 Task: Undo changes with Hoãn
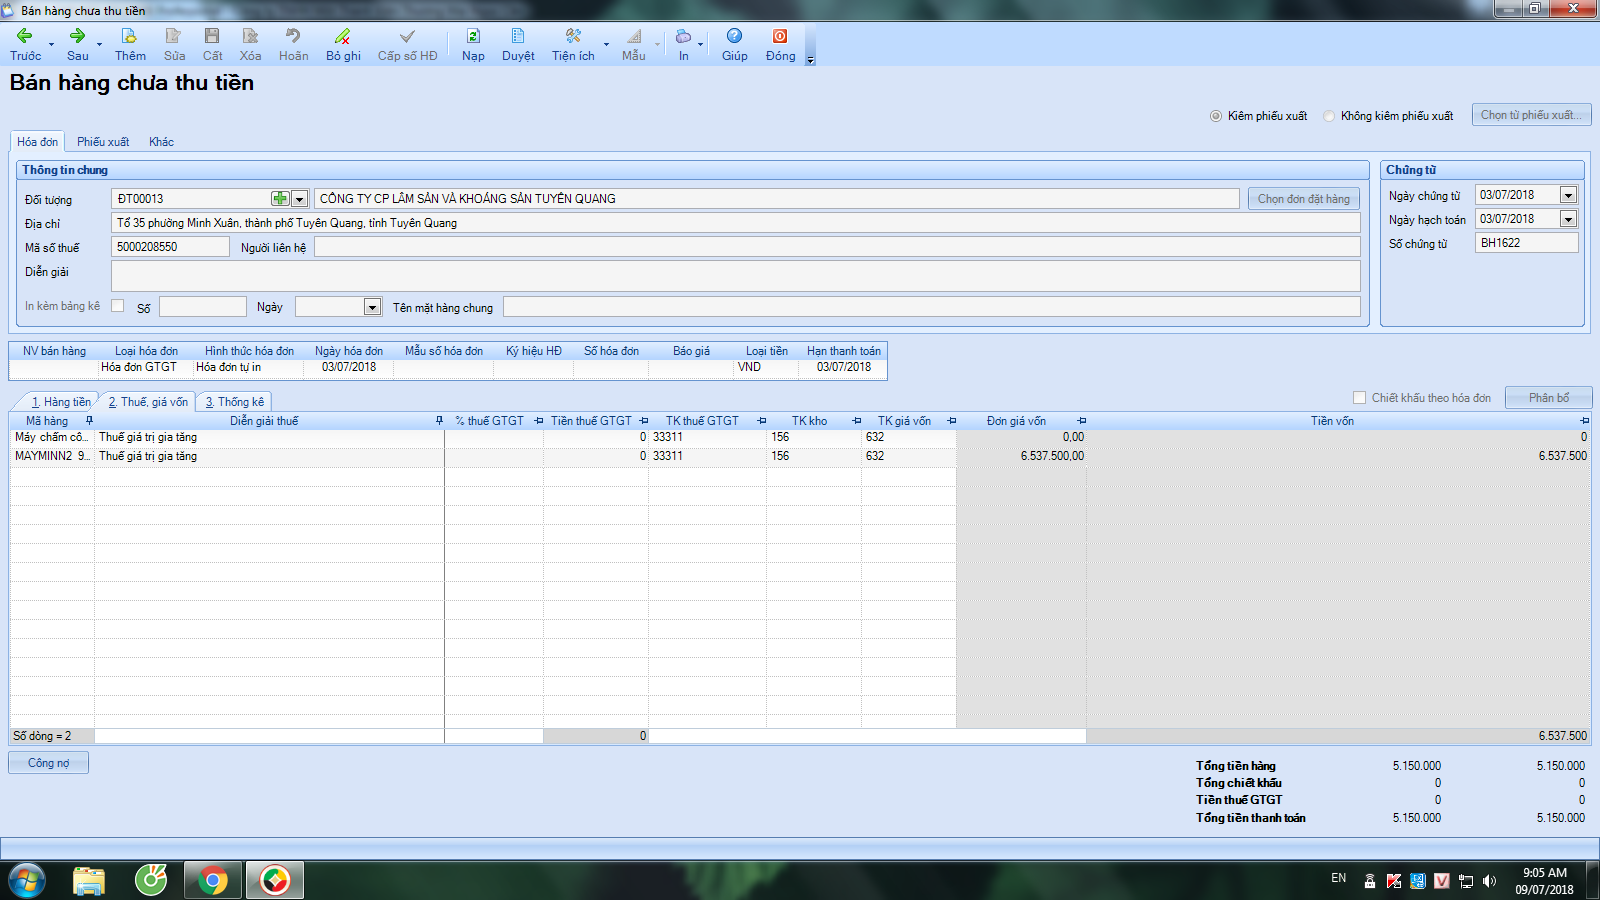293,44
